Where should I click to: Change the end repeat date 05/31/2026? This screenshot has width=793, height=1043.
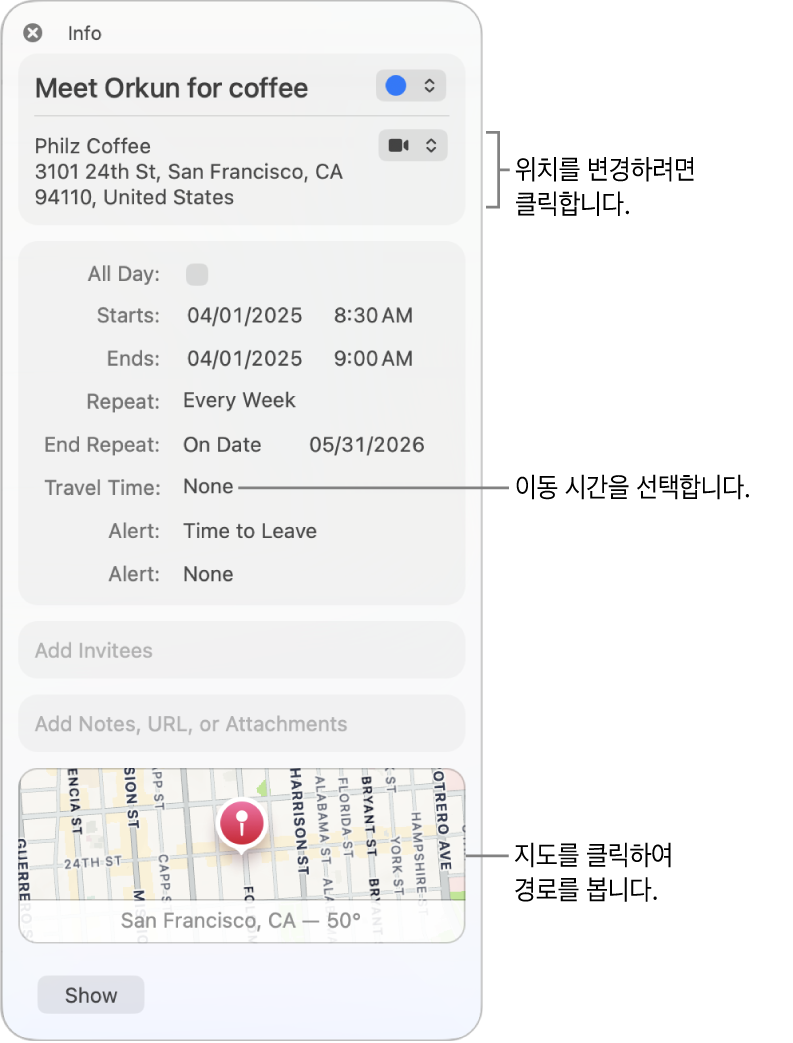367,445
